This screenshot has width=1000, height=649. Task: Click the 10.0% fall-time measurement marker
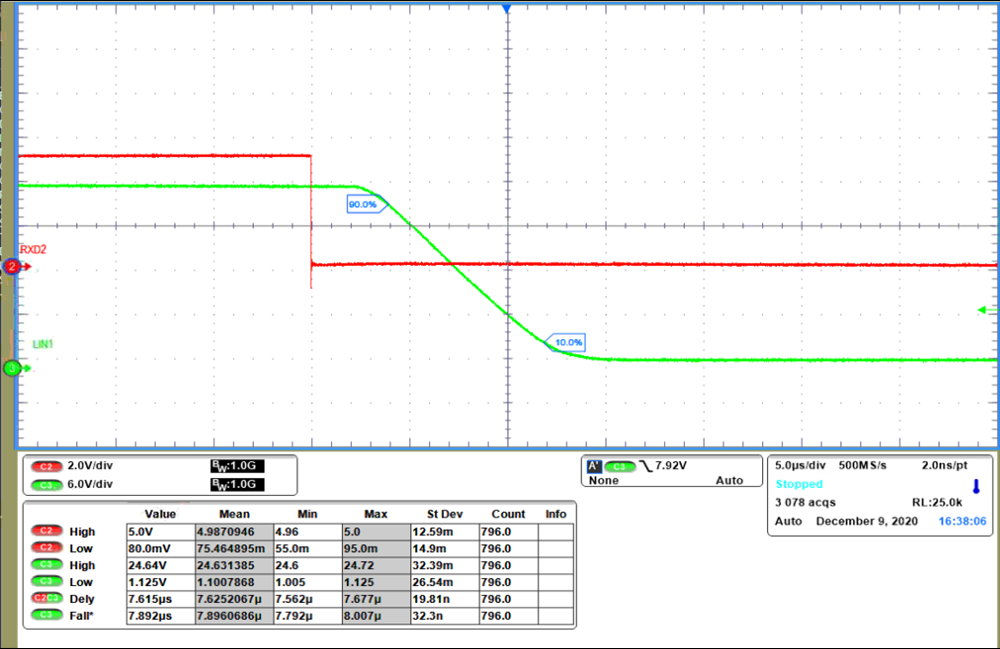pos(567,343)
